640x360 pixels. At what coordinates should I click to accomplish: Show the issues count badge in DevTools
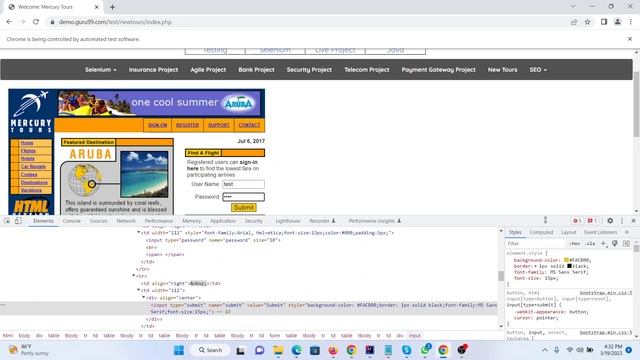pyautogui.click(x=592, y=220)
